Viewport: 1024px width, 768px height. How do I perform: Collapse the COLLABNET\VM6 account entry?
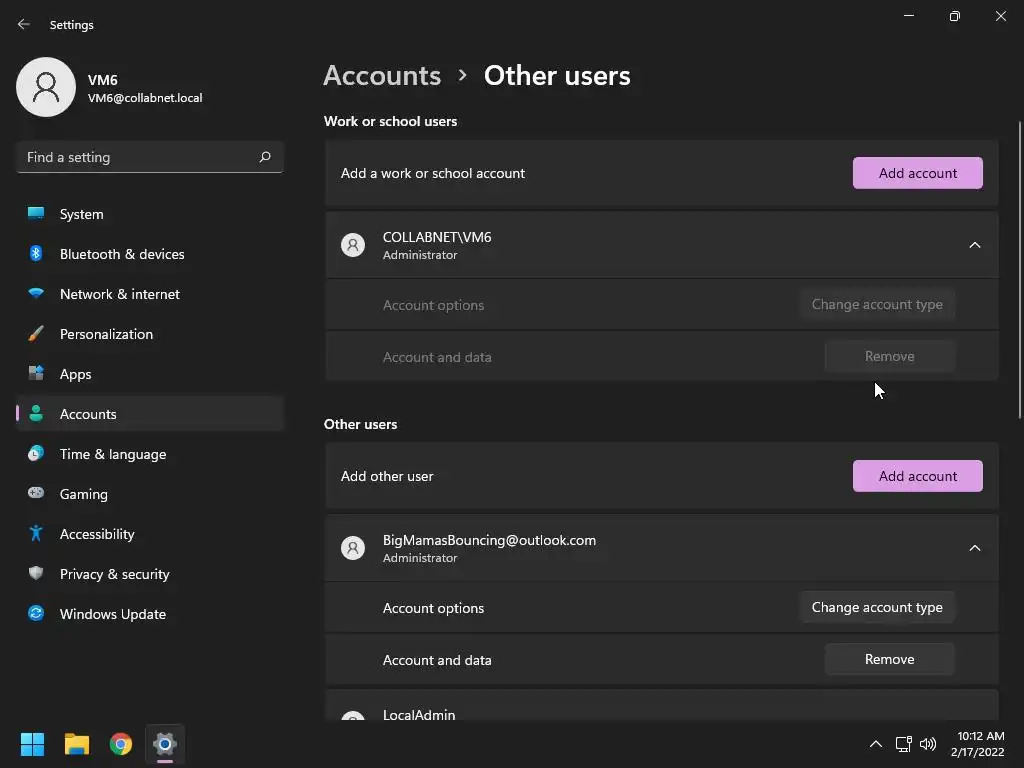point(975,245)
